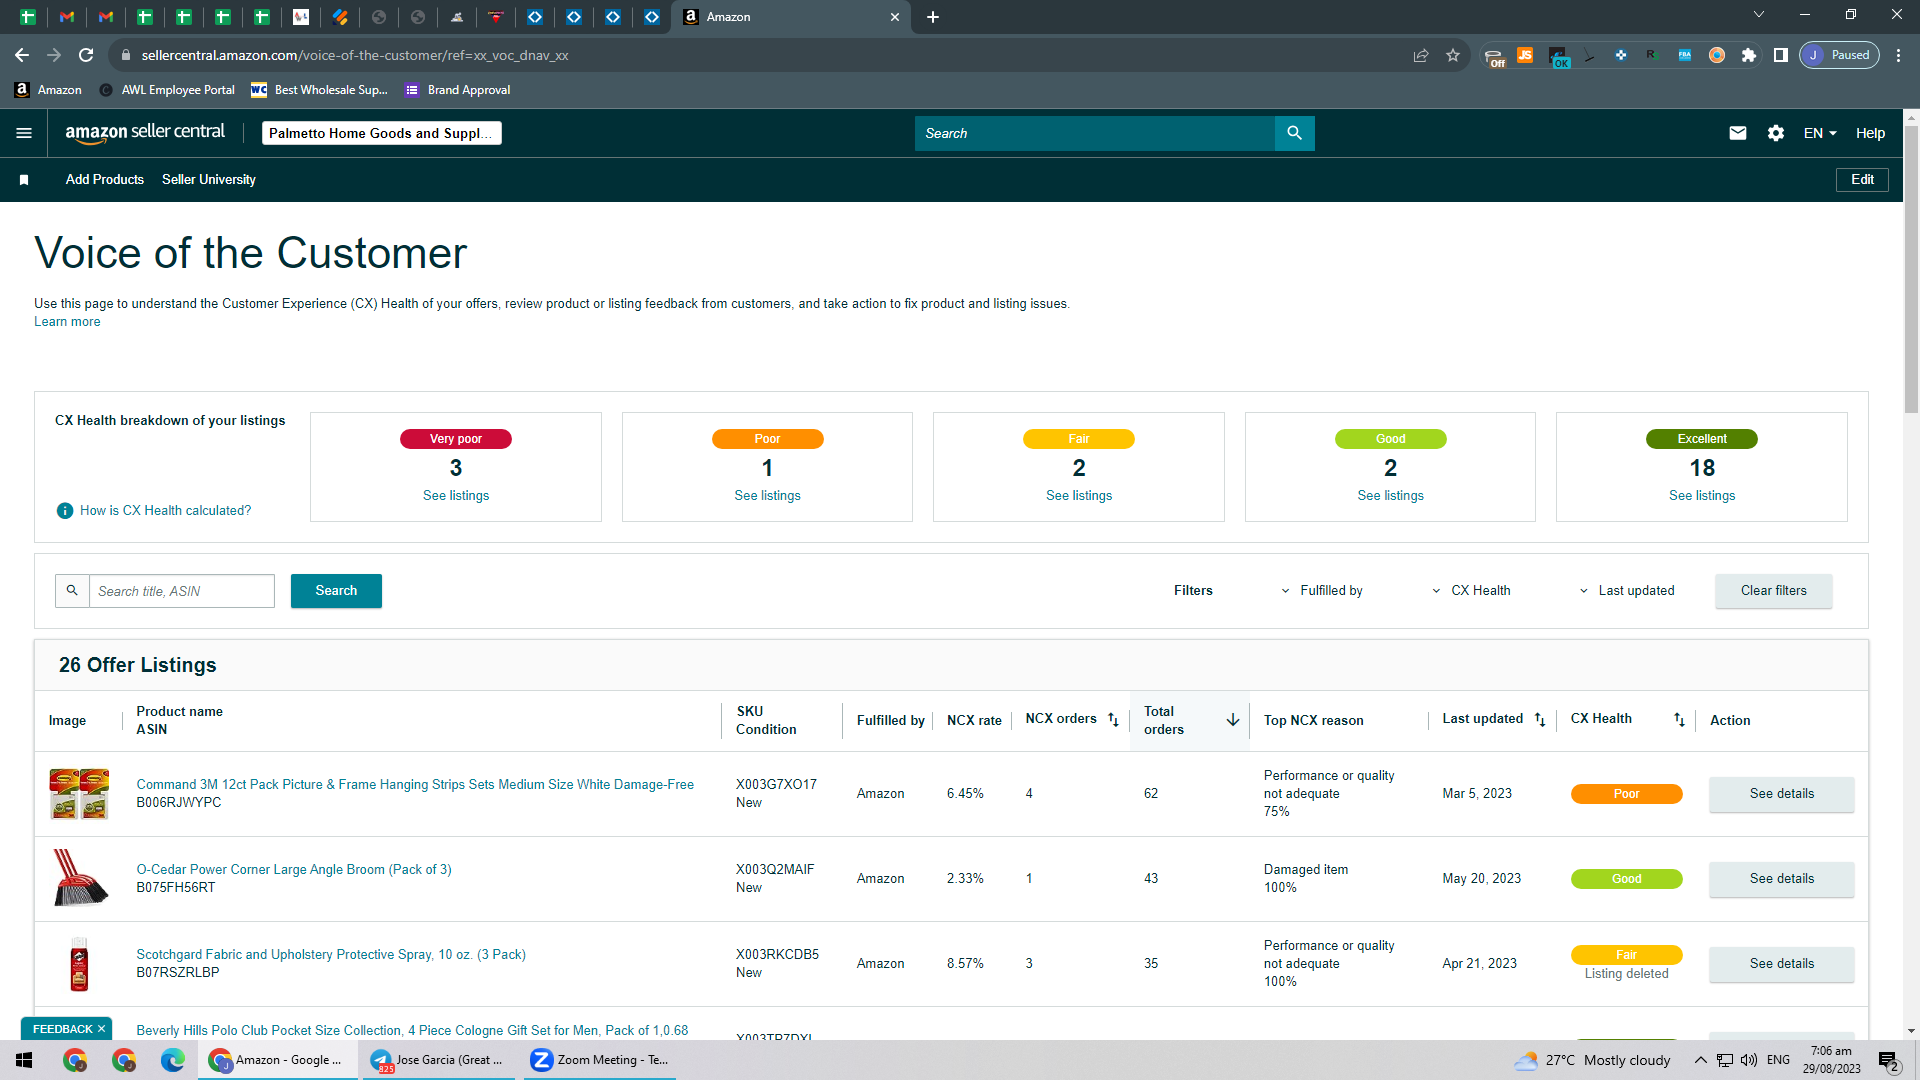Open Telegram chat Jose Garcia in taskbar
1920x1080 pixels.
pyautogui.click(x=437, y=1060)
